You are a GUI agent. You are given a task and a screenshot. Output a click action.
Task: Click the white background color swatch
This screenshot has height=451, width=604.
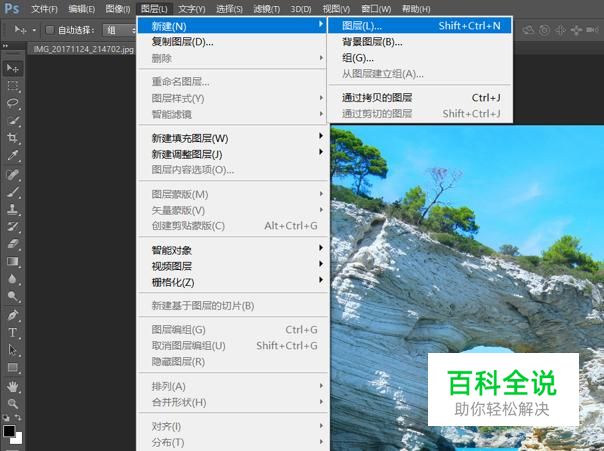point(18,439)
